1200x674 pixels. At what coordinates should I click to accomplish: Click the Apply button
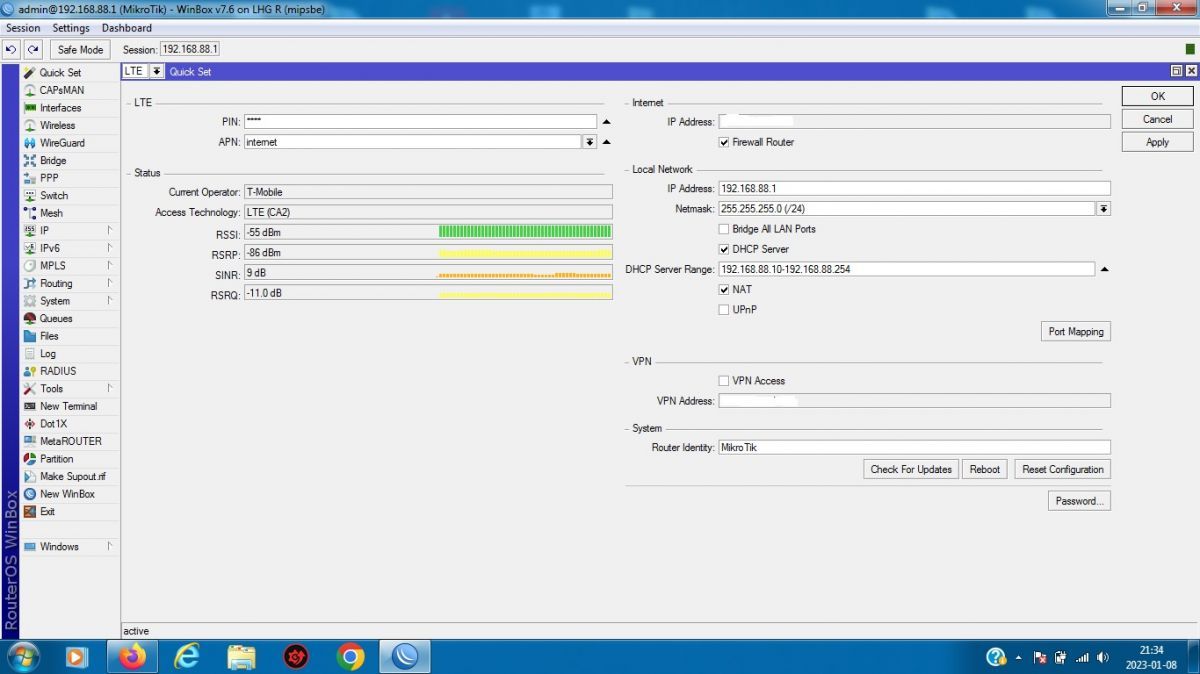coord(1157,142)
